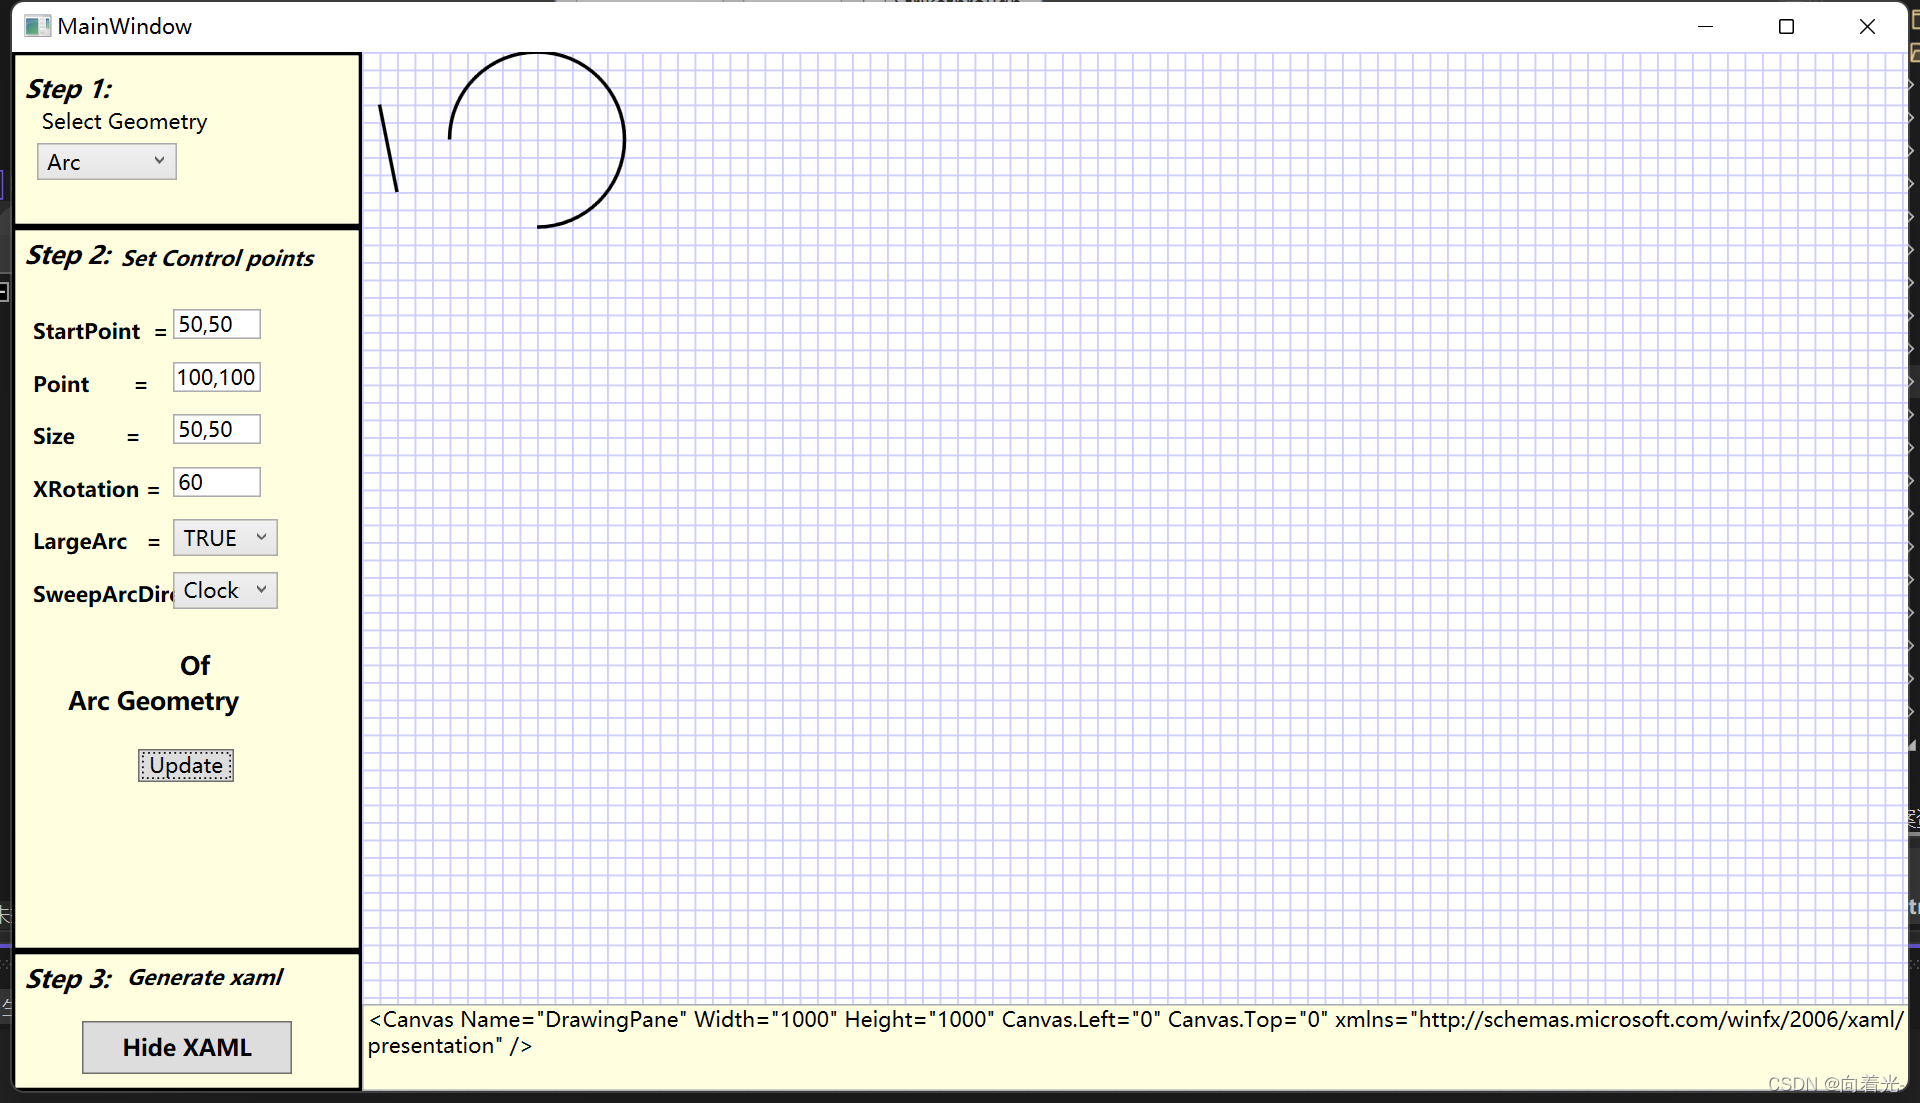Click the Update button

point(186,765)
